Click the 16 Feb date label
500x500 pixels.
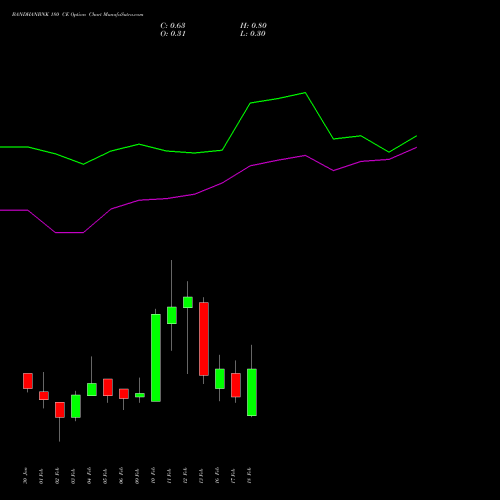pos(217,476)
